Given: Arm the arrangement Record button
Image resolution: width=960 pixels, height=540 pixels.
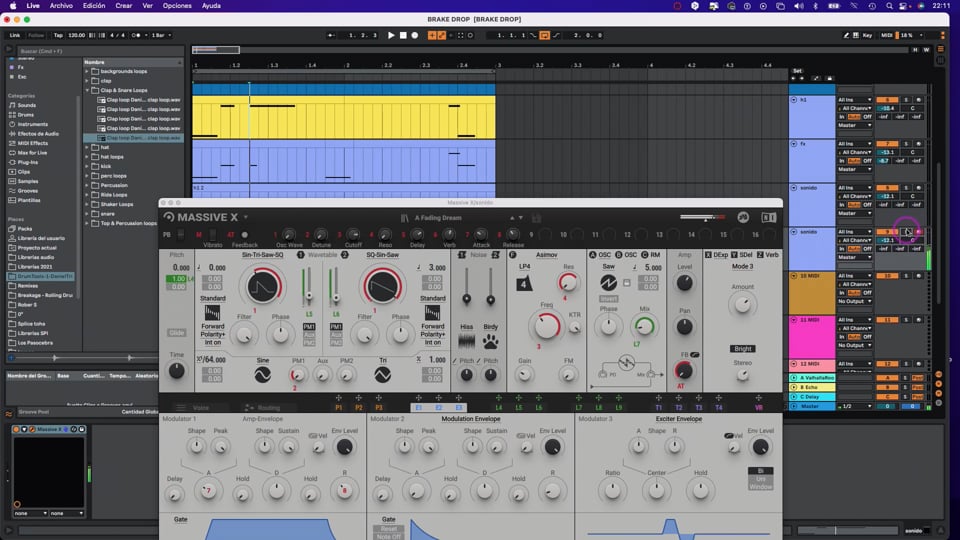Looking at the screenshot, I should [414, 36].
